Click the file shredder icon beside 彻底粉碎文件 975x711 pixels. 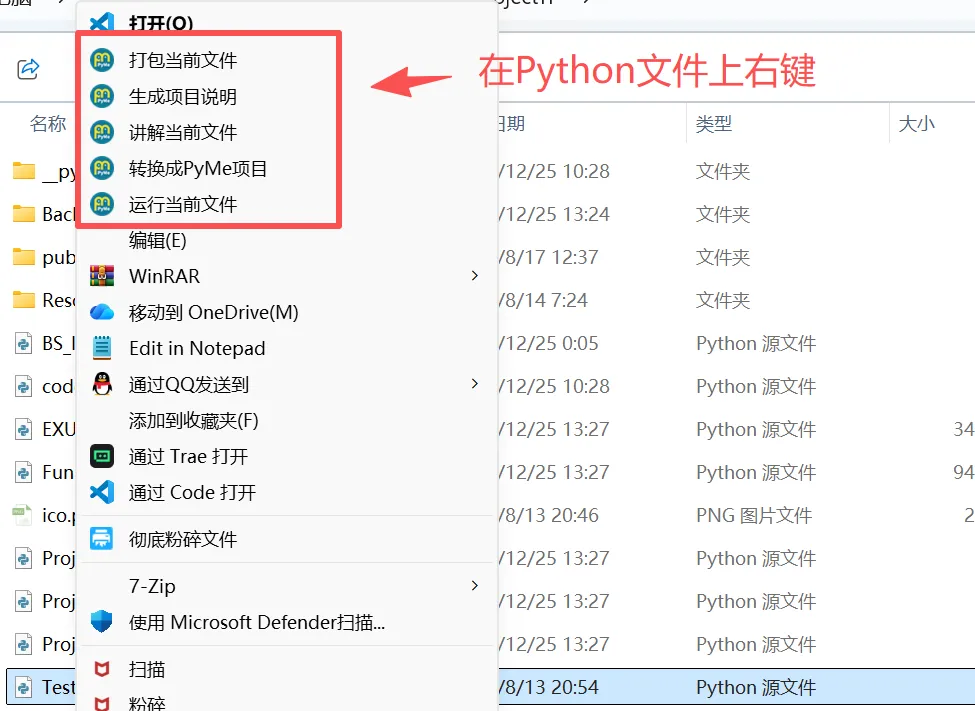pos(102,539)
